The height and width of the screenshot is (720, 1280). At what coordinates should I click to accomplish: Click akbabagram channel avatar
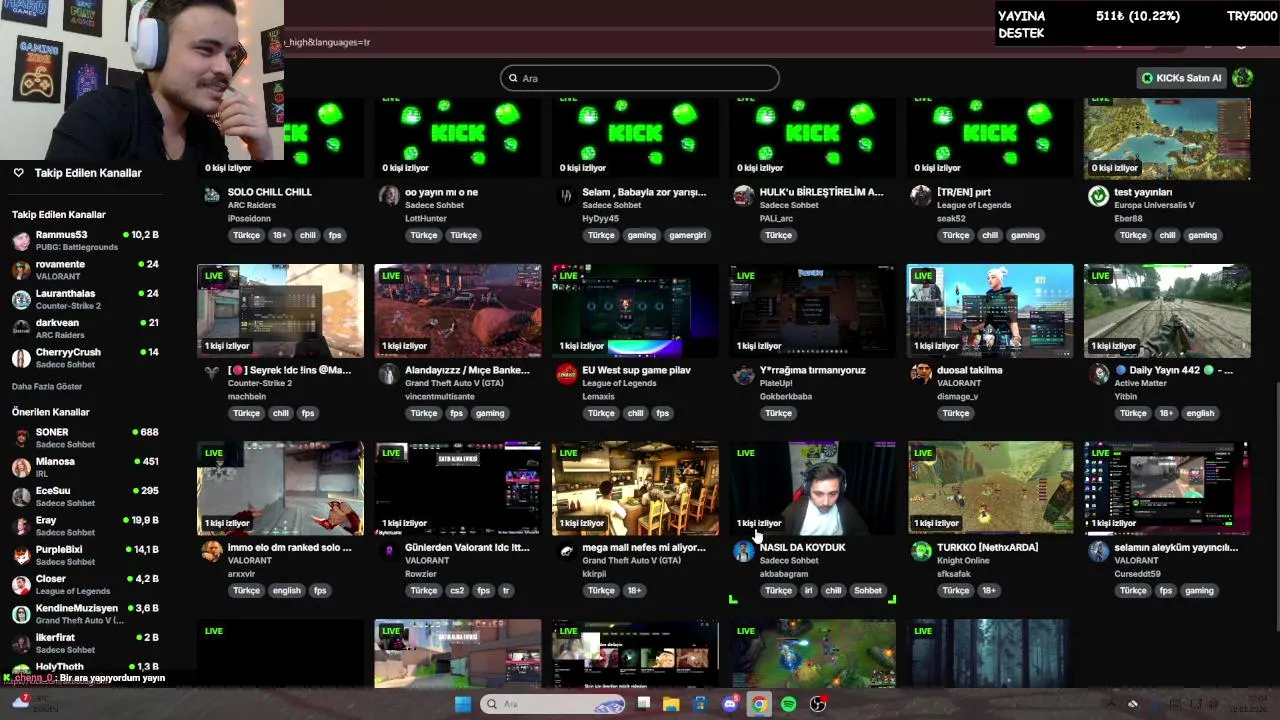click(743, 552)
